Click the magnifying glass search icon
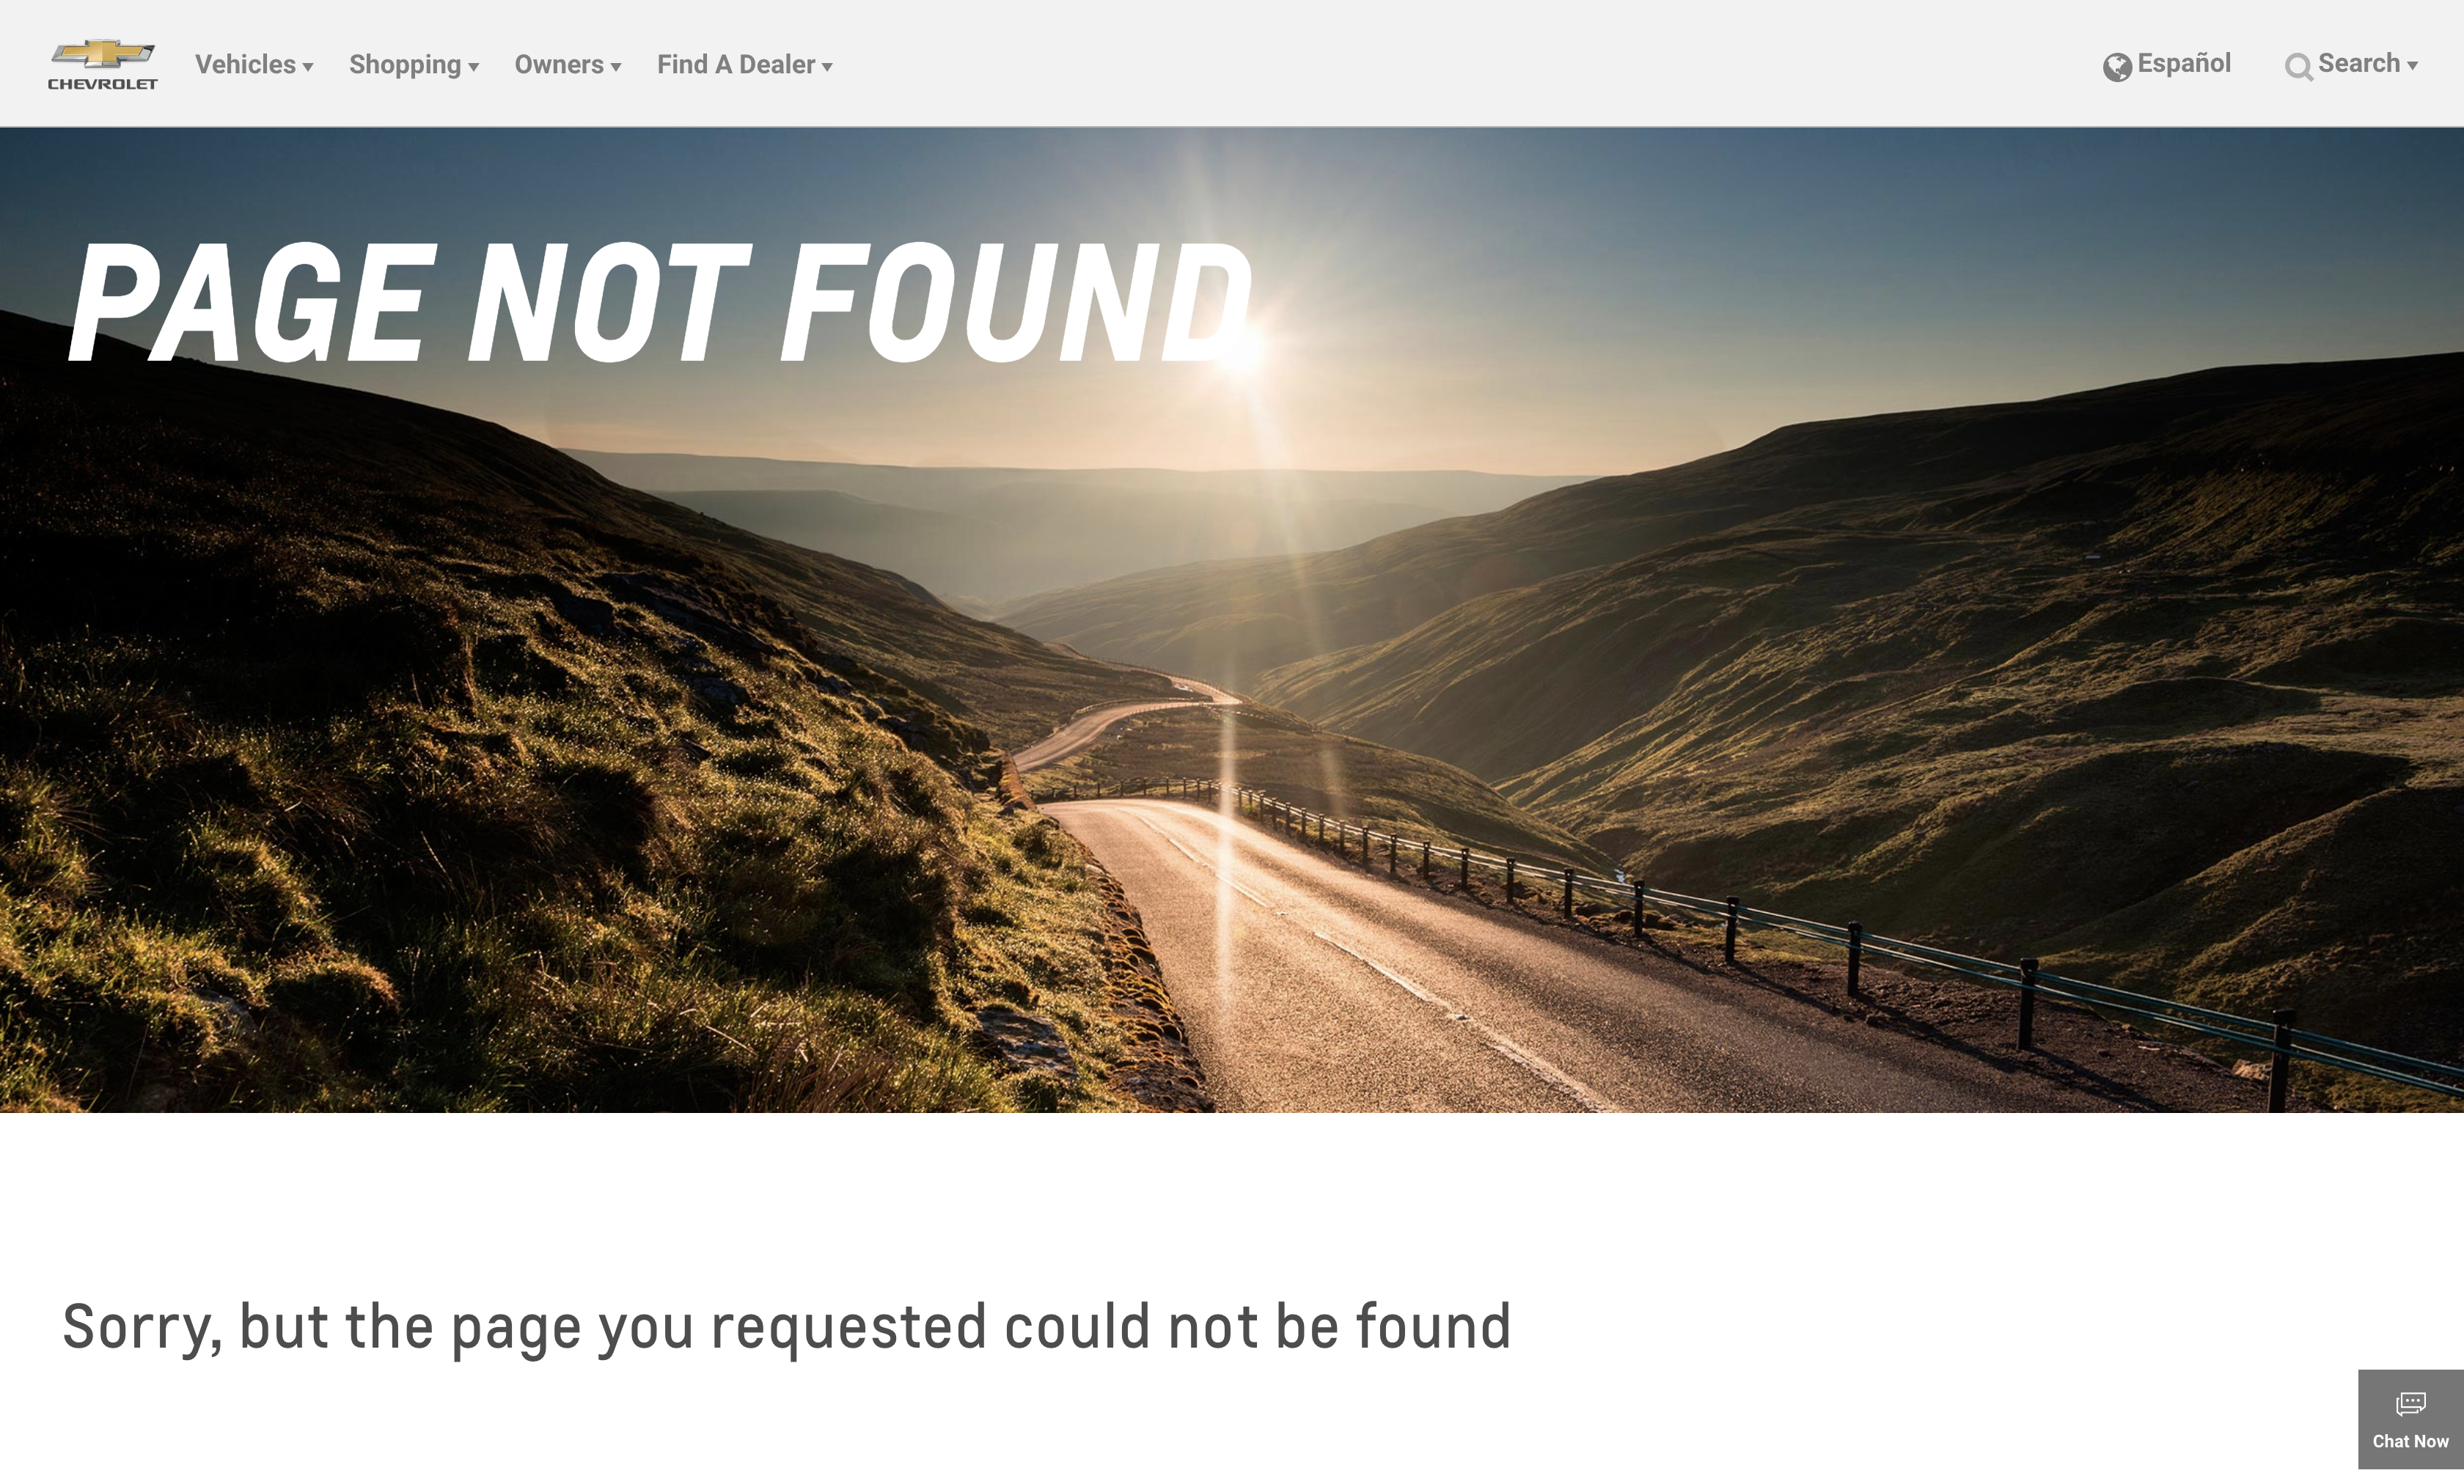The height and width of the screenshot is (1484, 2464). pos(2298,67)
